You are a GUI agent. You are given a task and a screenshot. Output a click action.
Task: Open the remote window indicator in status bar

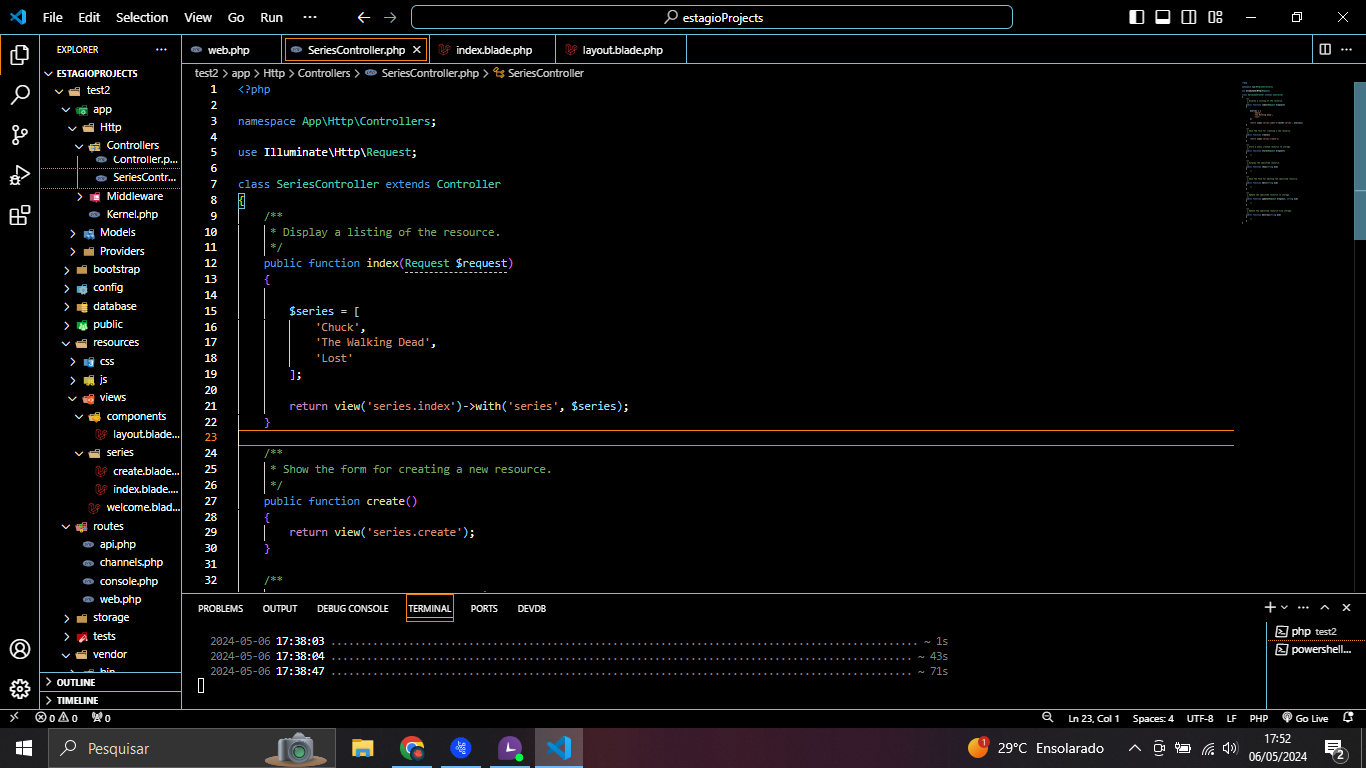pos(14,718)
